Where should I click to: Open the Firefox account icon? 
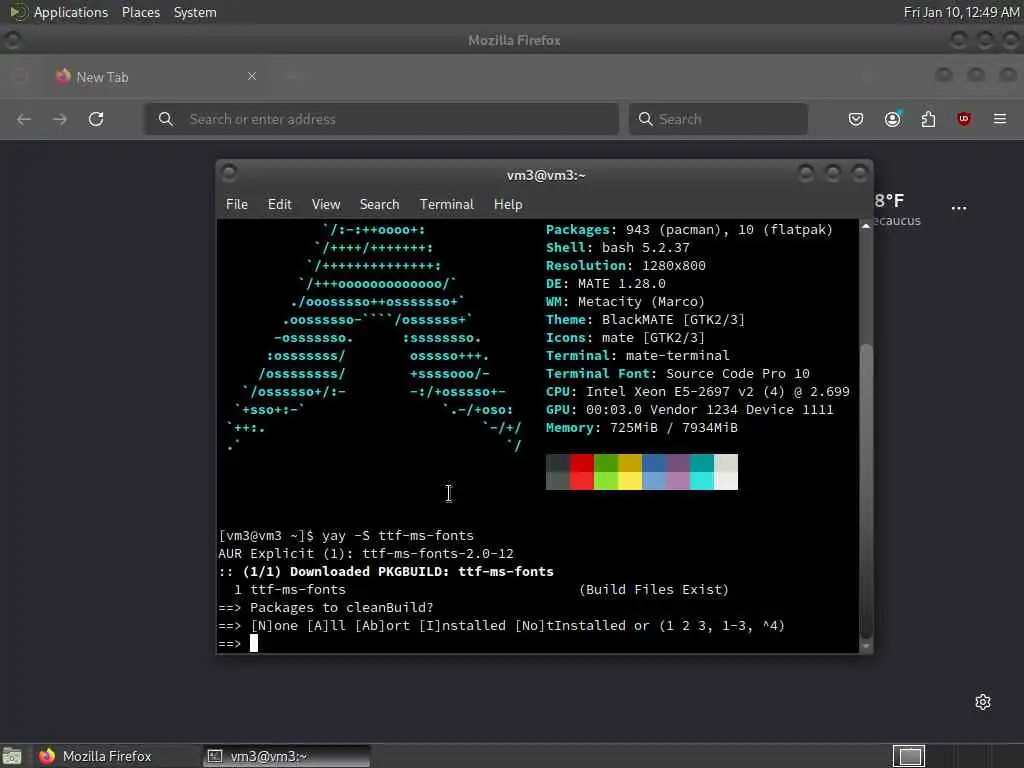892,119
